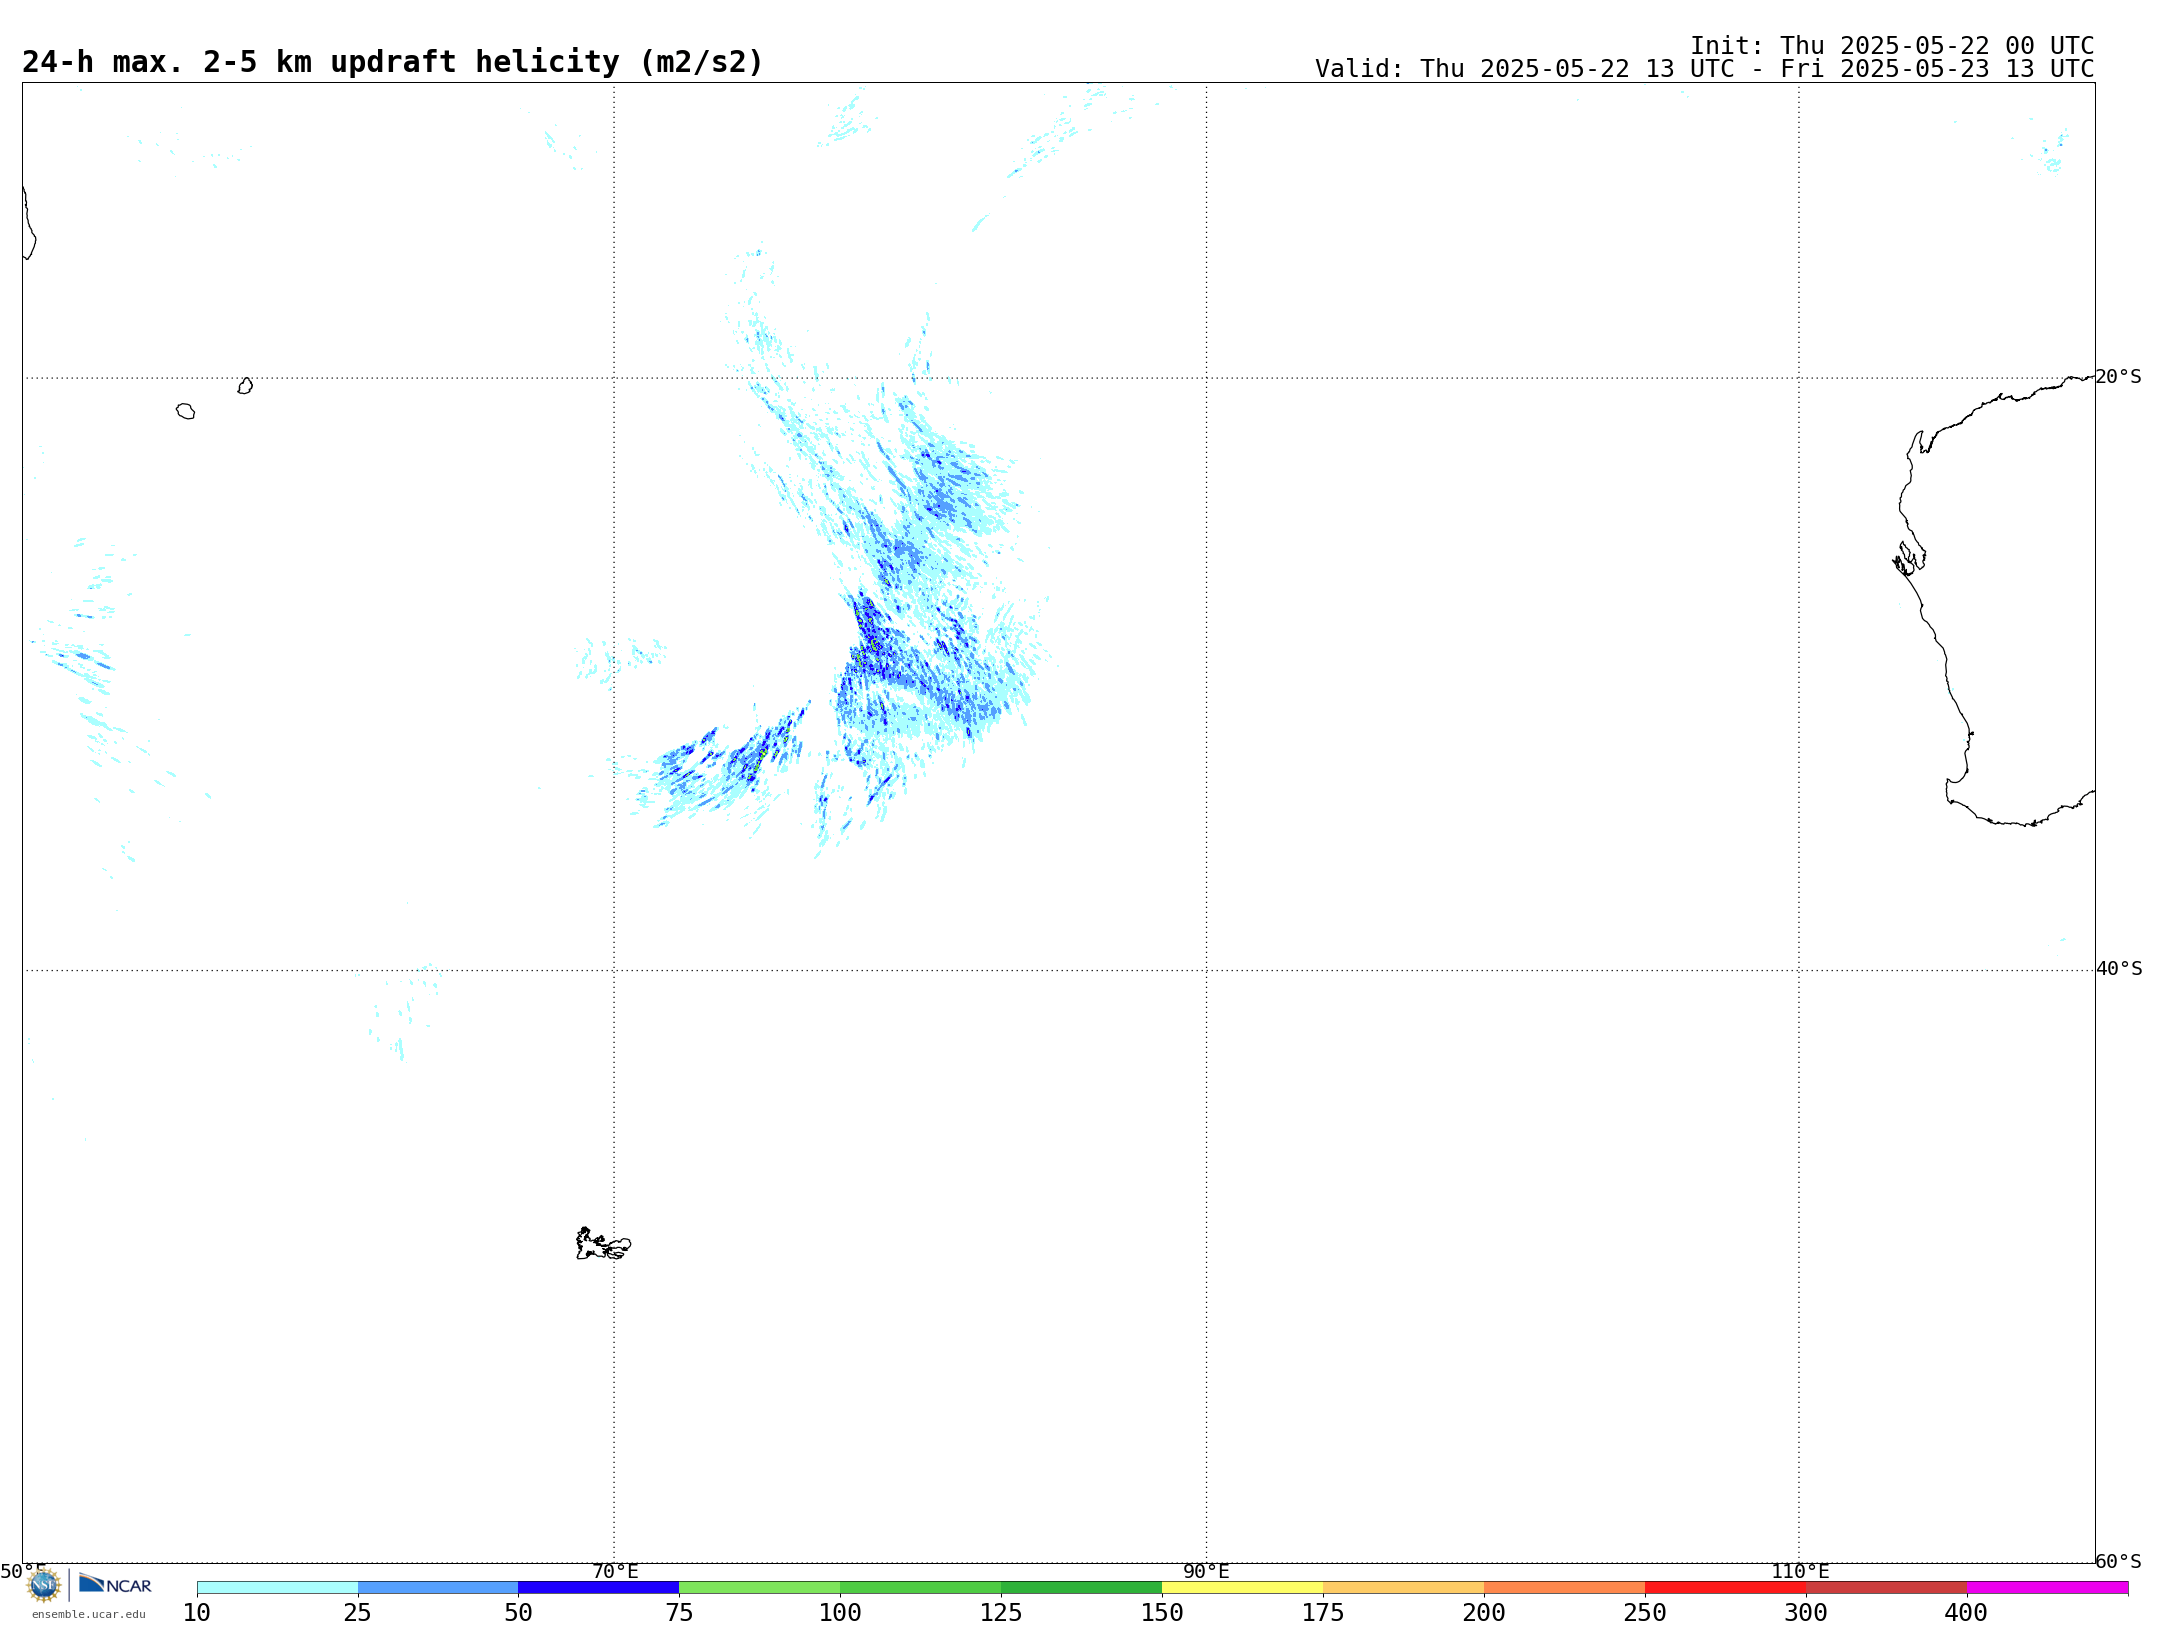Click the dark red 300-400 color segment
This screenshot has width=2160, height=1626.
pos(1887,1588)
